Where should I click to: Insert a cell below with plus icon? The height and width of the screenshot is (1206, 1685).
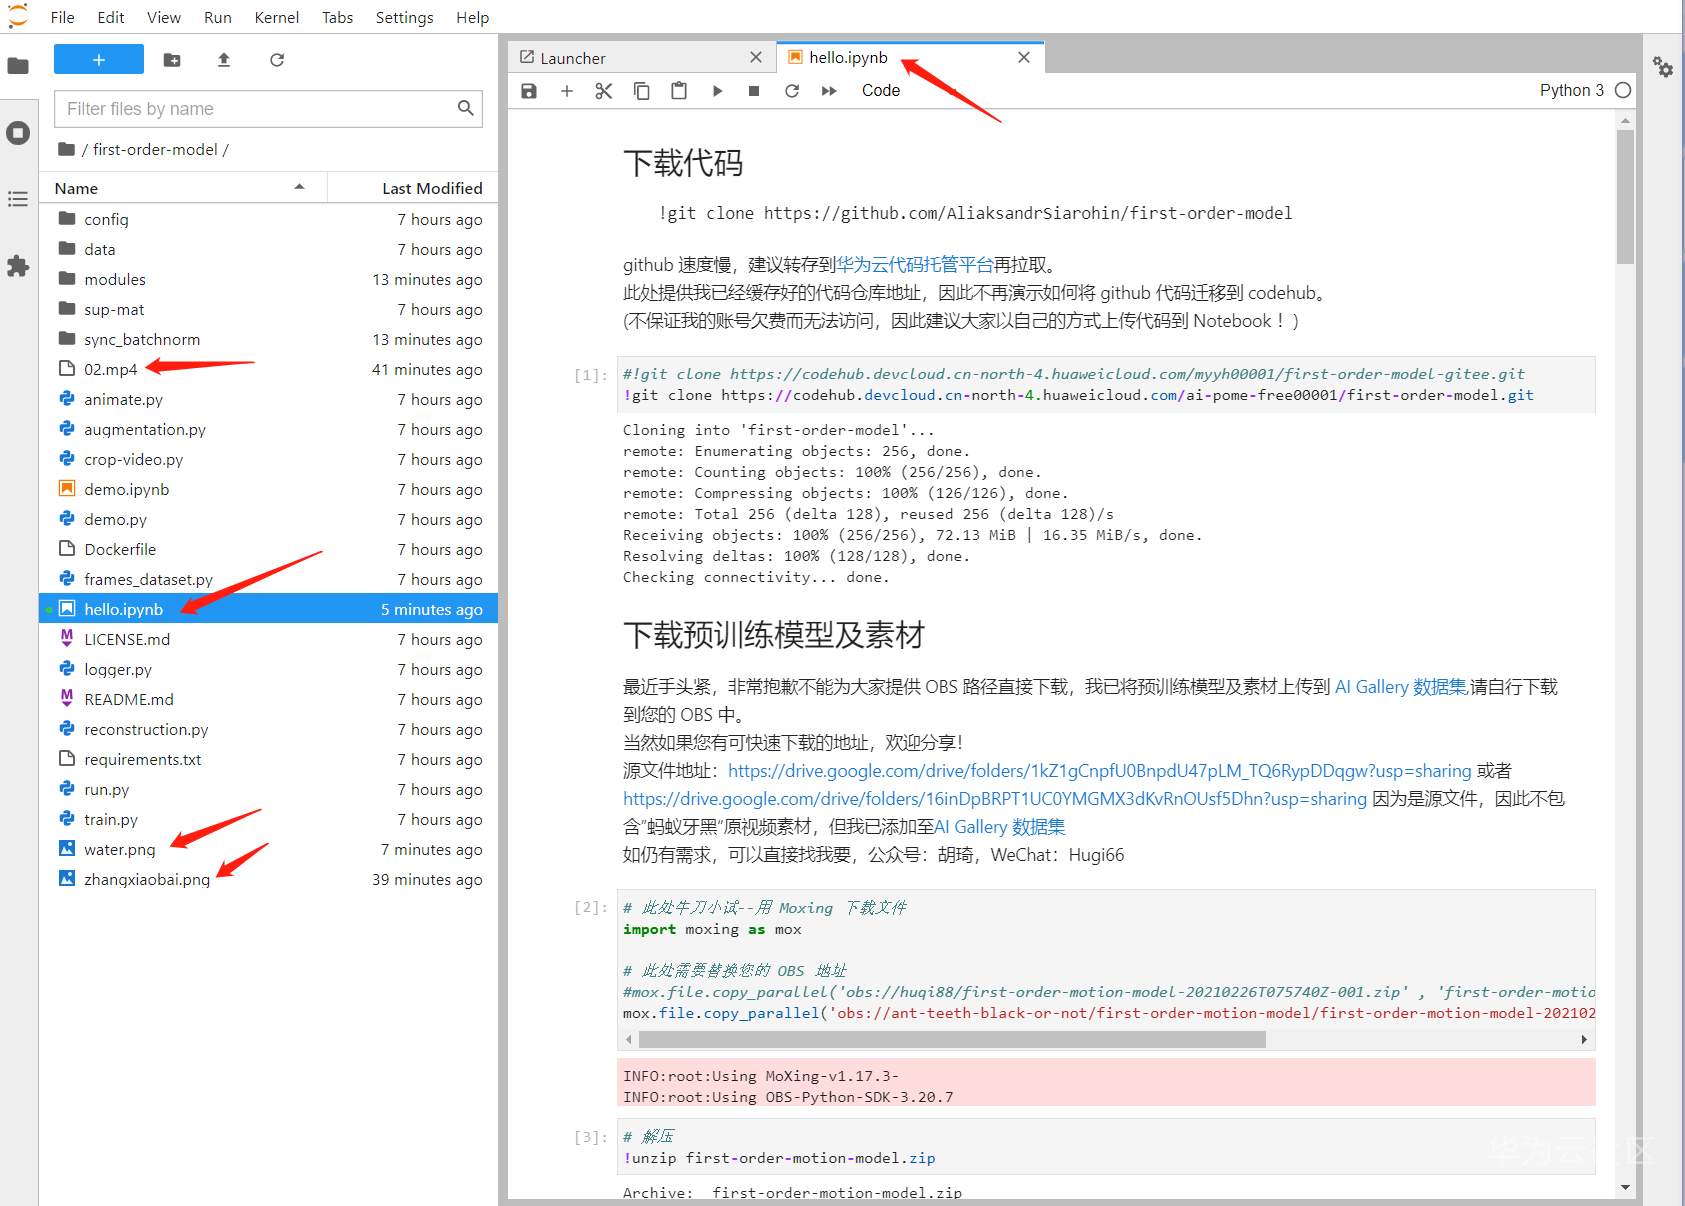(x=567, y=91)
